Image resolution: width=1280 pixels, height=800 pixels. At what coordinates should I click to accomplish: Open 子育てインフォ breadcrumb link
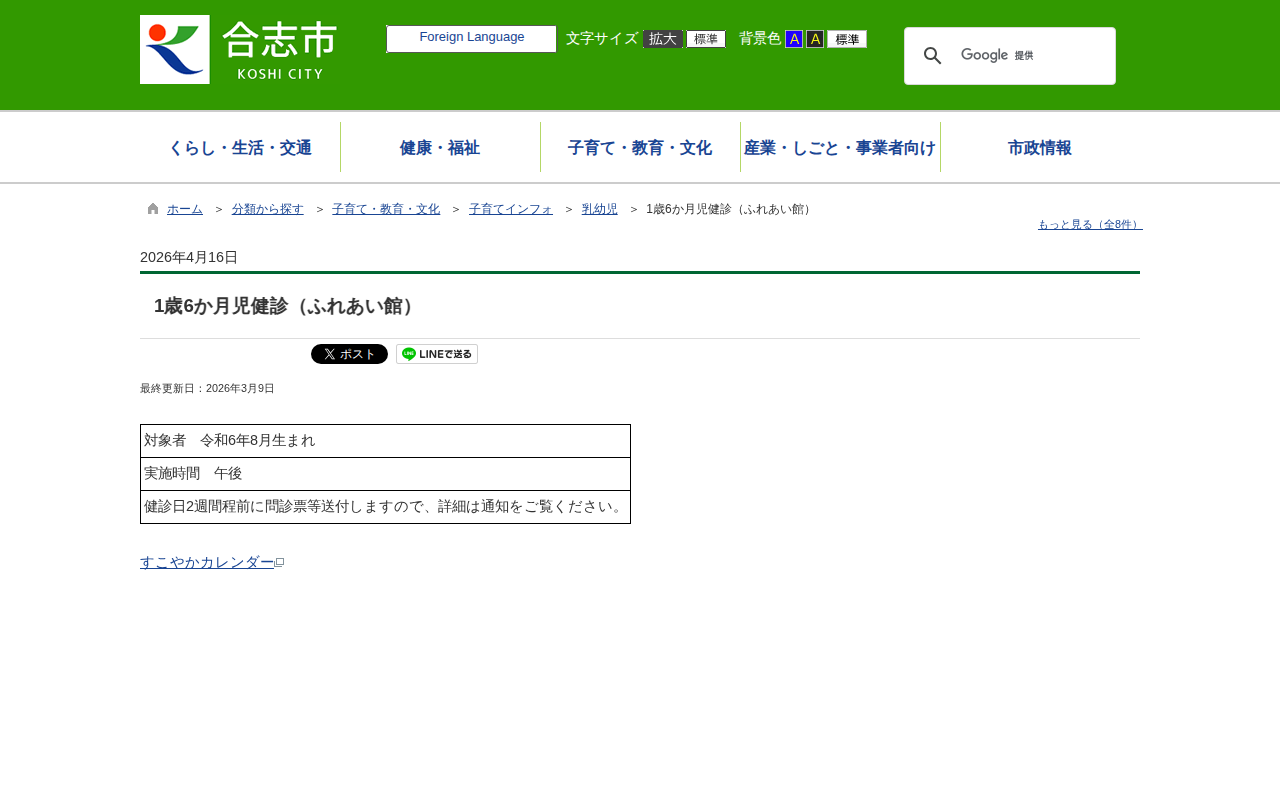point(511,209)
